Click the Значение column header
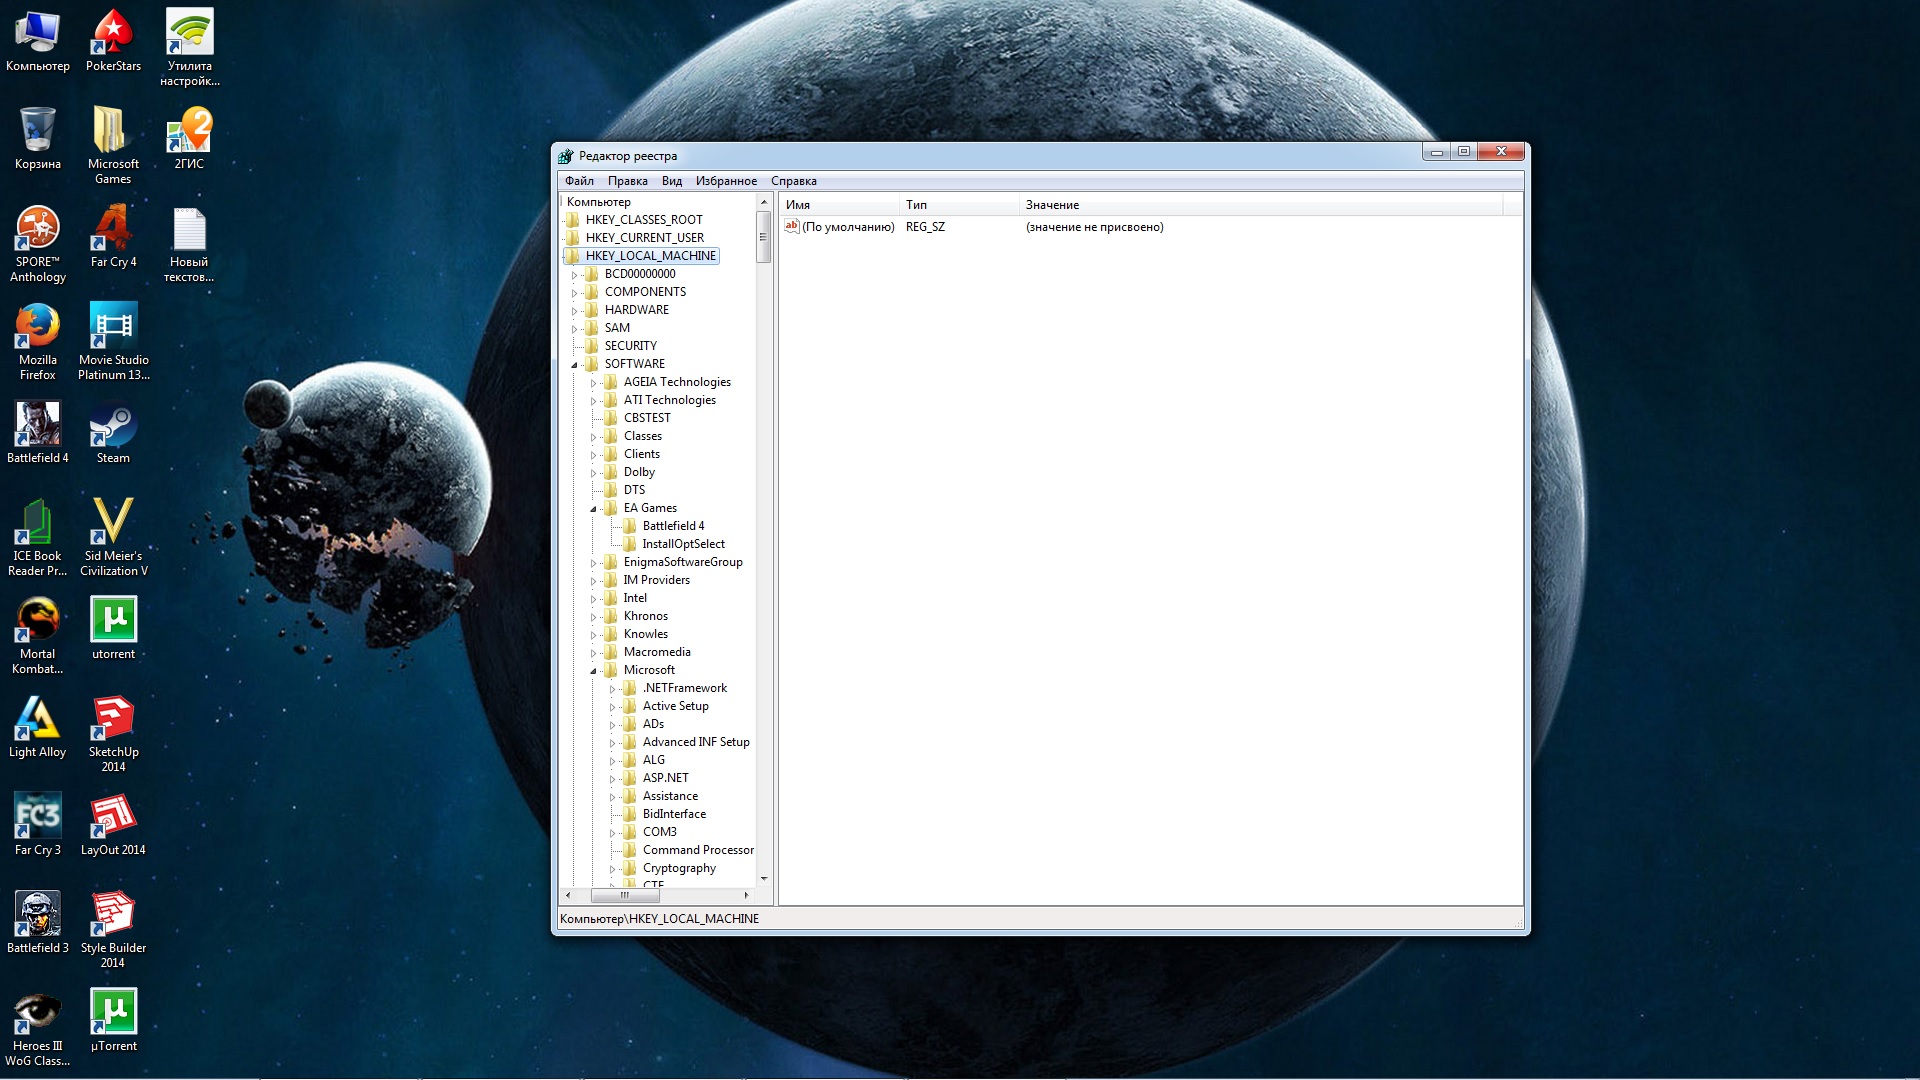The image size is (1920, 1080). pyautogui.click(x=1052, y=205)
